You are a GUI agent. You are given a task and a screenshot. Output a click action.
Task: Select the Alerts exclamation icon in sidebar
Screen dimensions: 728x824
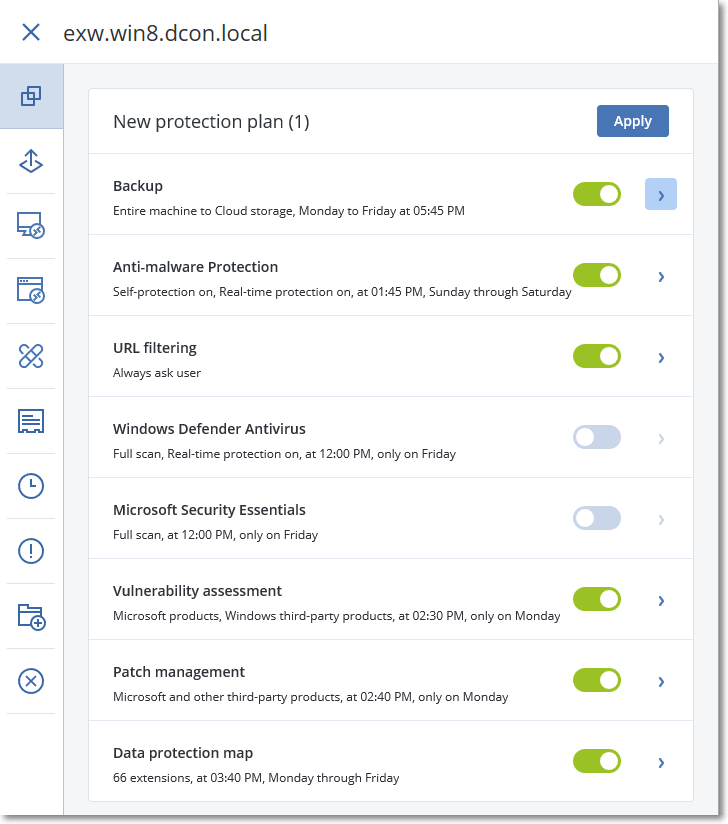click(31, 551)
